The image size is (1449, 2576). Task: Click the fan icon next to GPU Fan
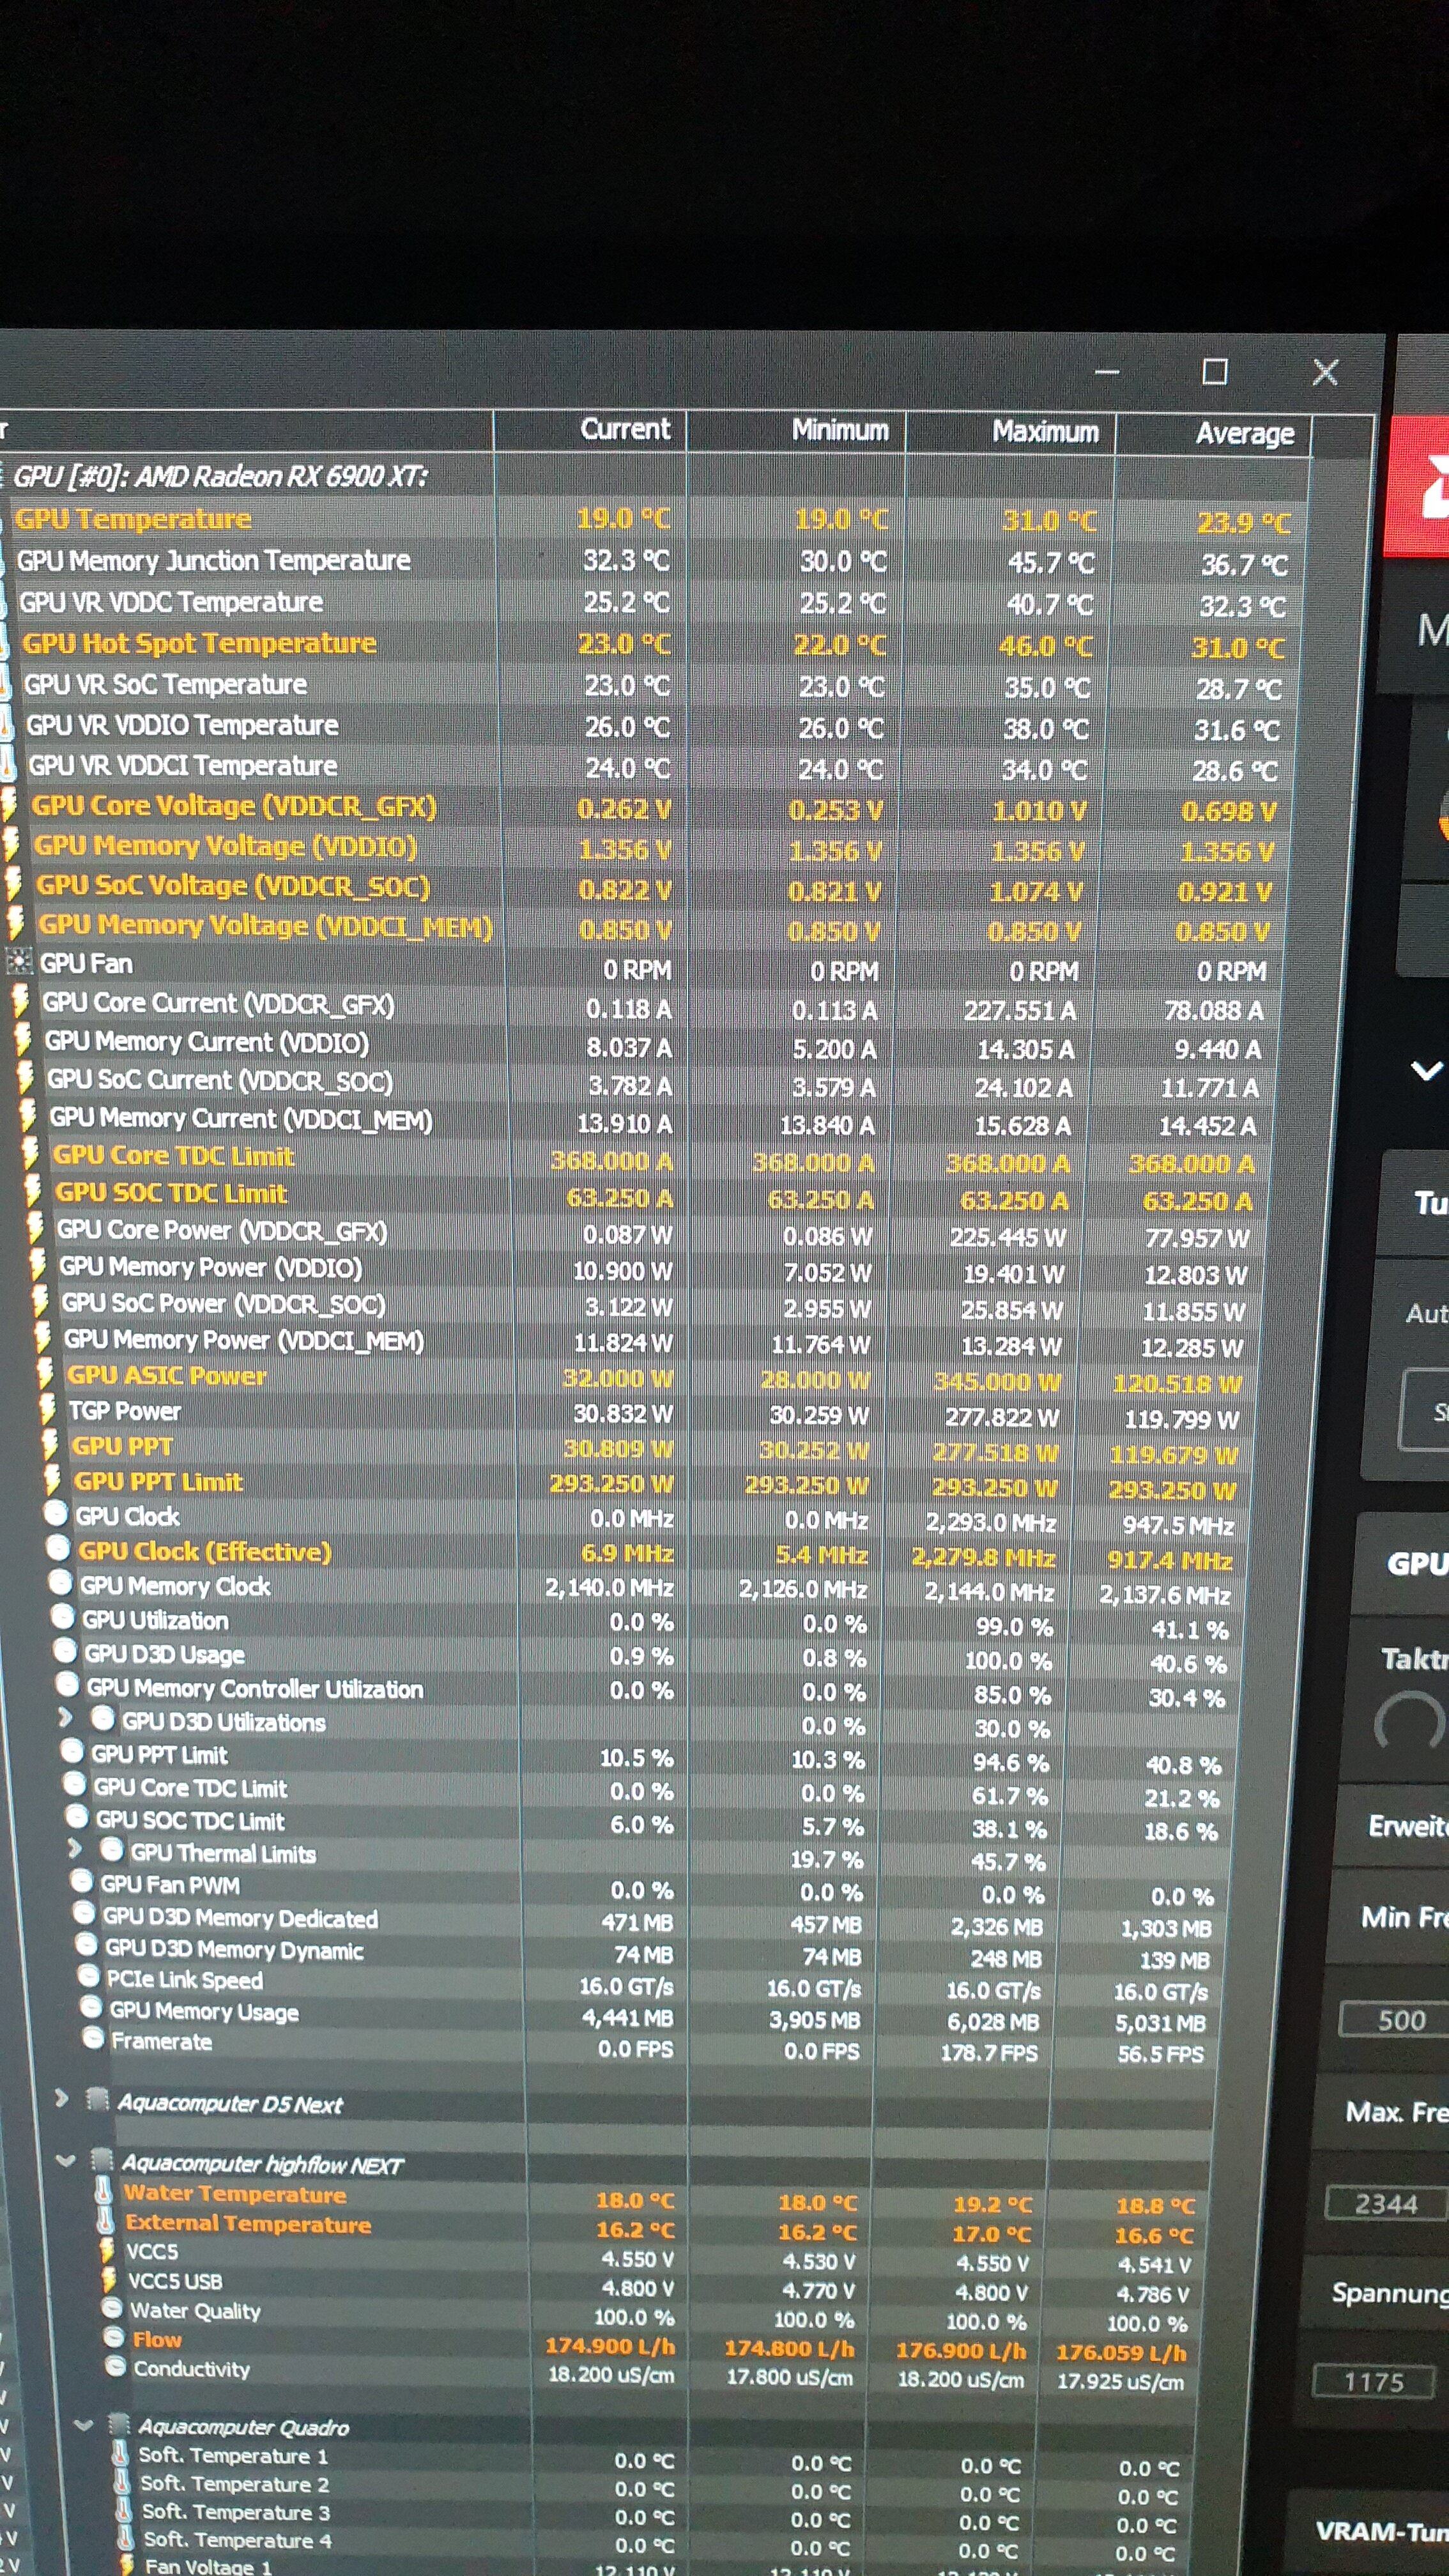[x=19, y=962]
